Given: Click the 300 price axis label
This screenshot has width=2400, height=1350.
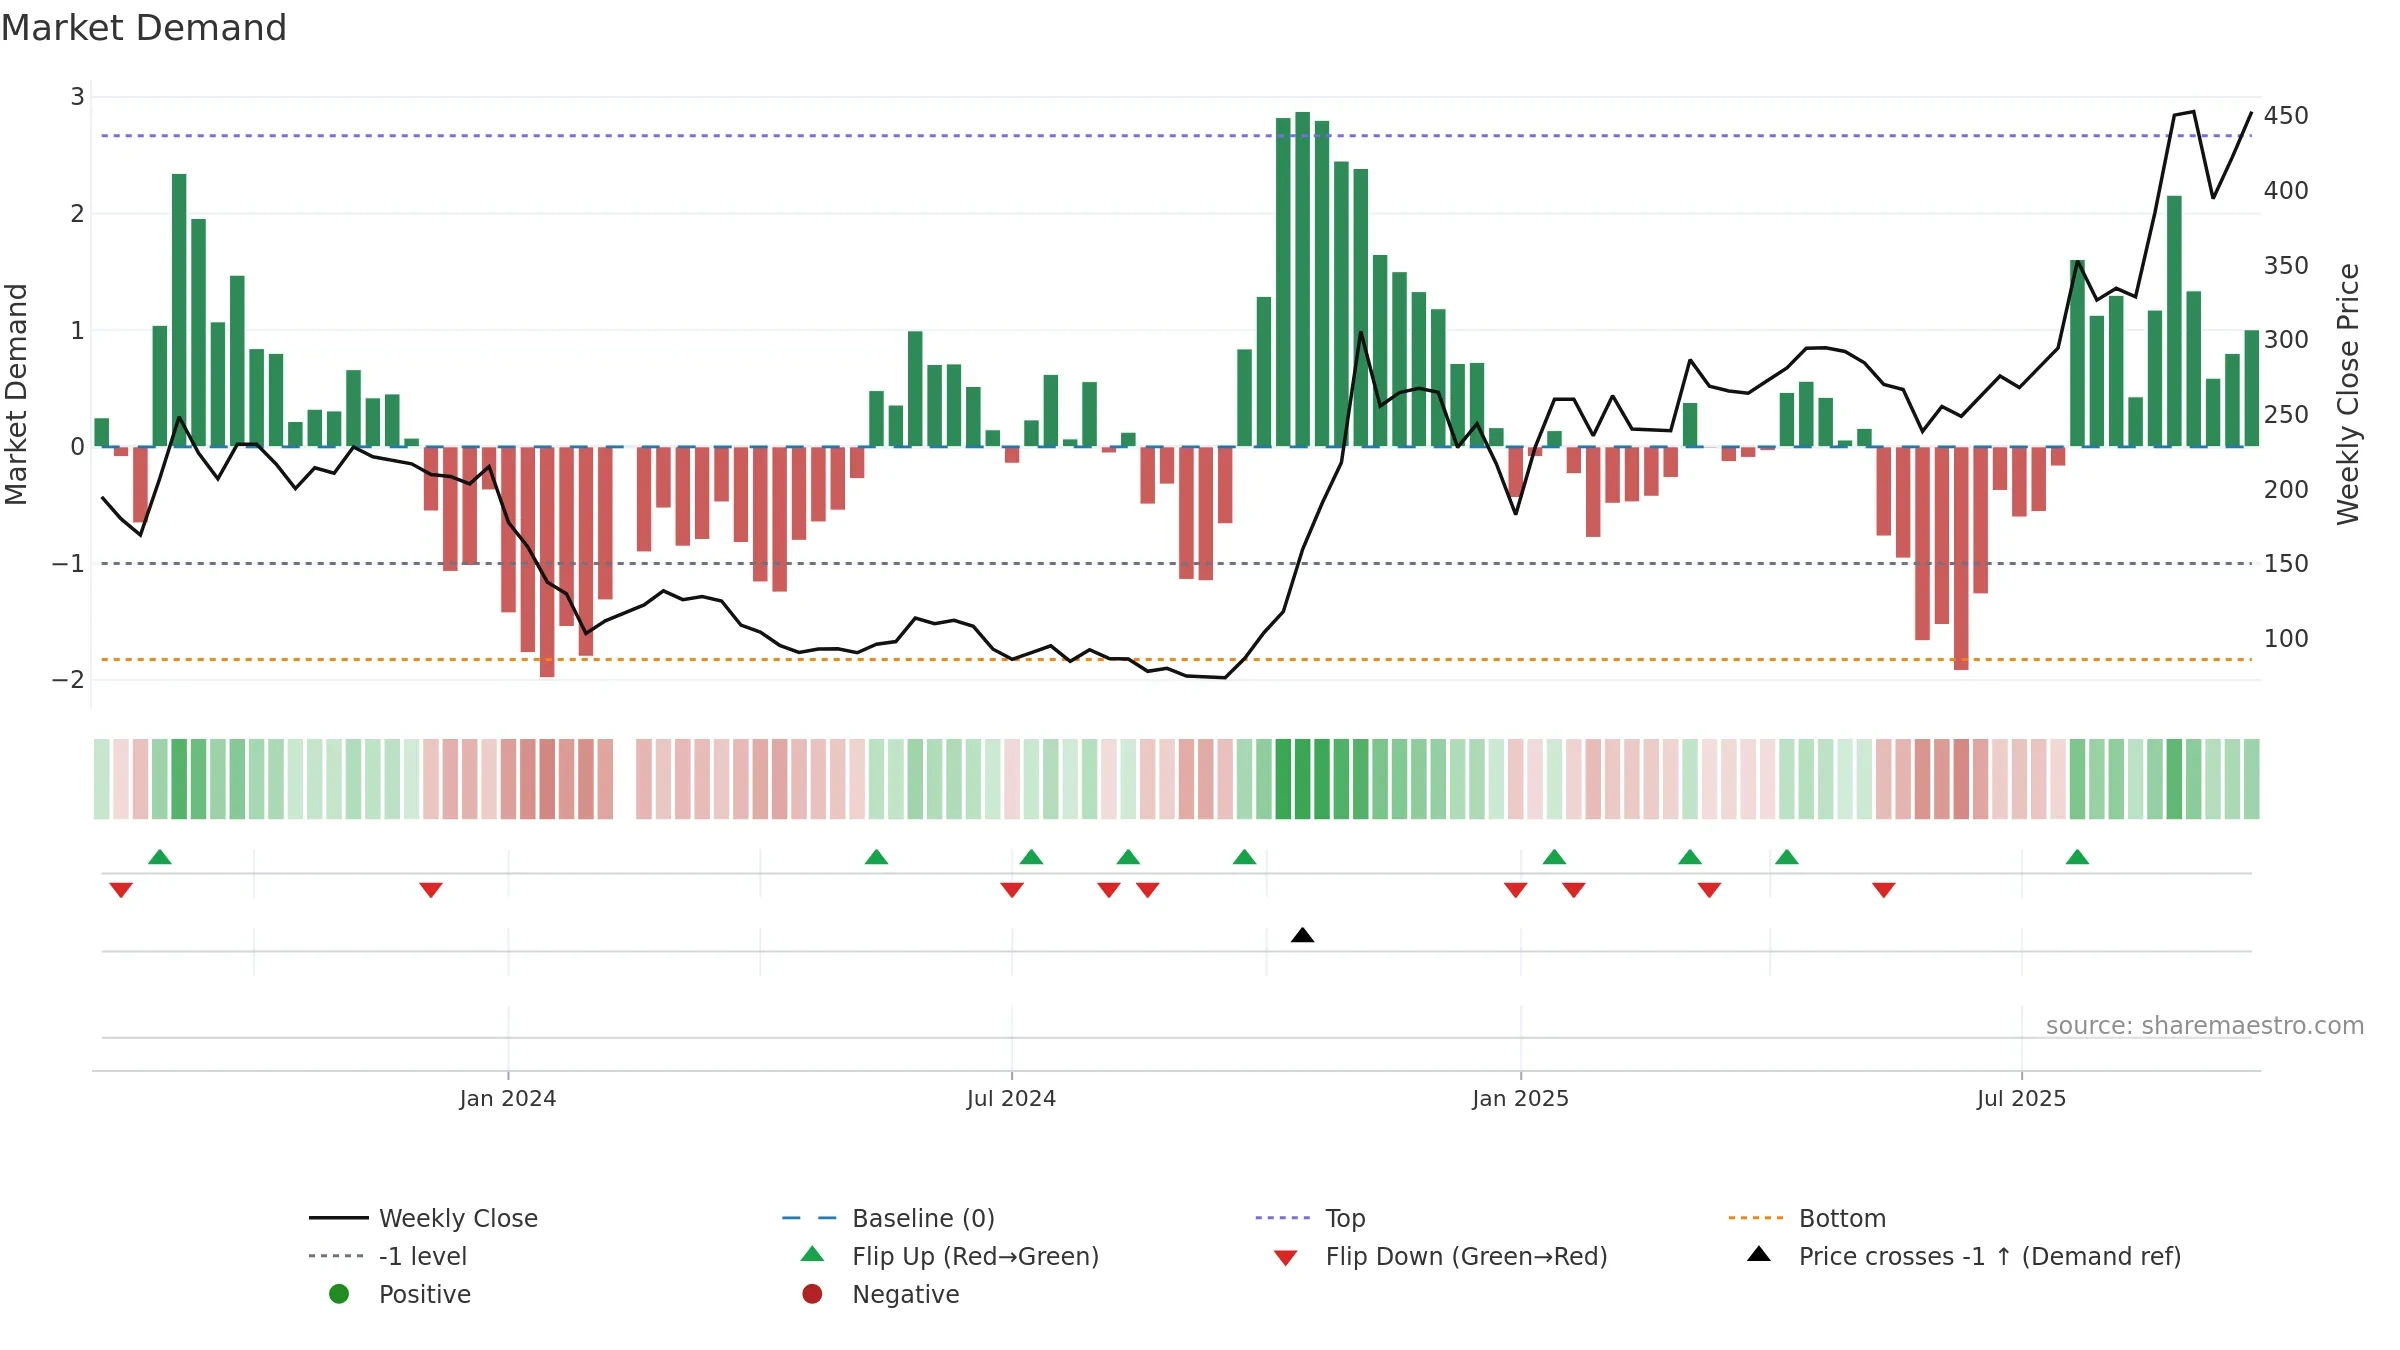Looking at the screenshot, I should point(2286,340).
